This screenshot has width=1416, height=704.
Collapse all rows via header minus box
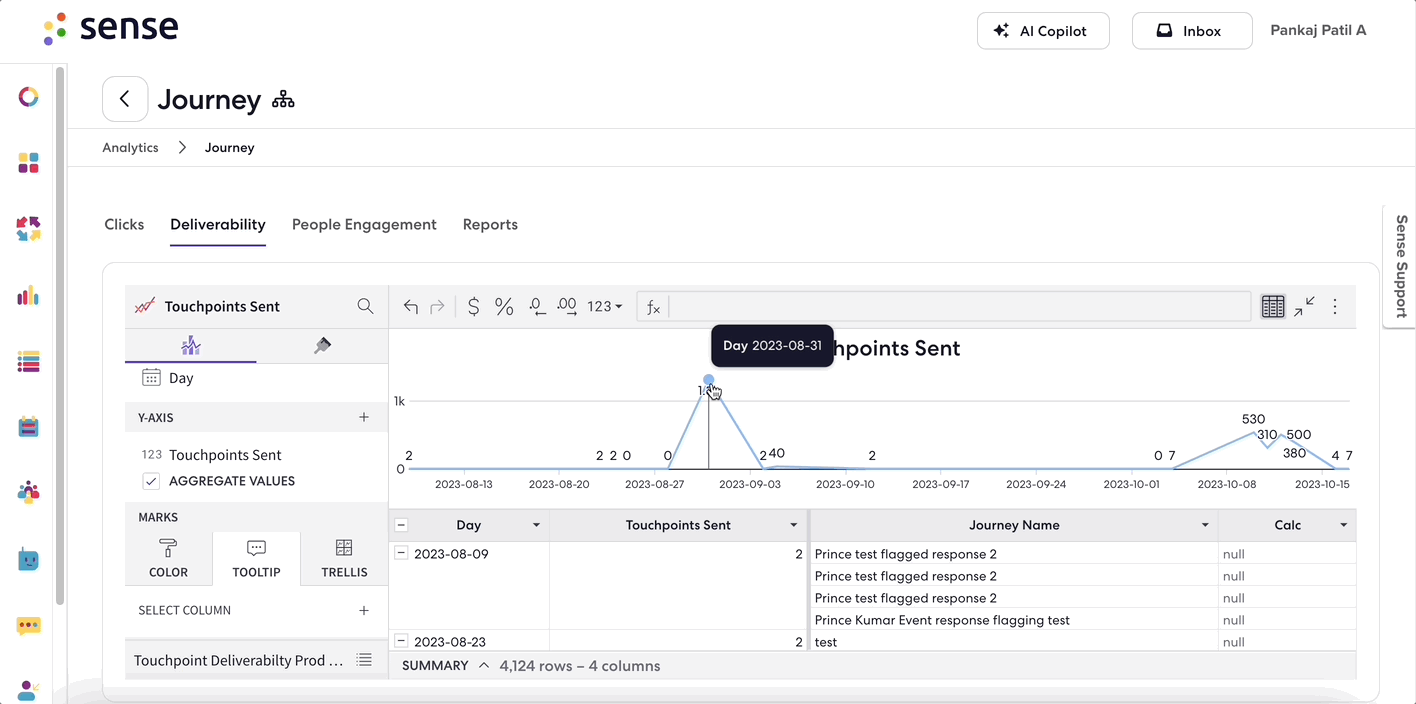tap(401, 525)
